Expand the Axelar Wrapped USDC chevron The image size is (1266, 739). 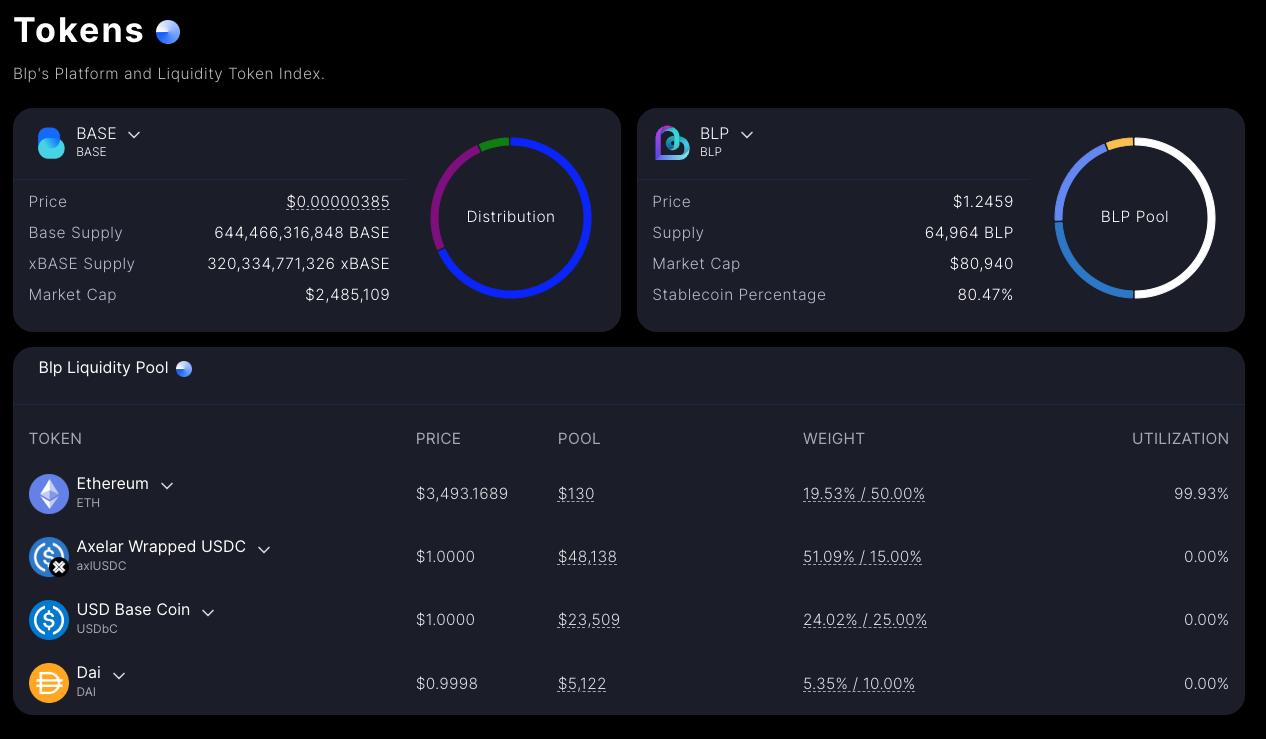(x=264, y=549)
